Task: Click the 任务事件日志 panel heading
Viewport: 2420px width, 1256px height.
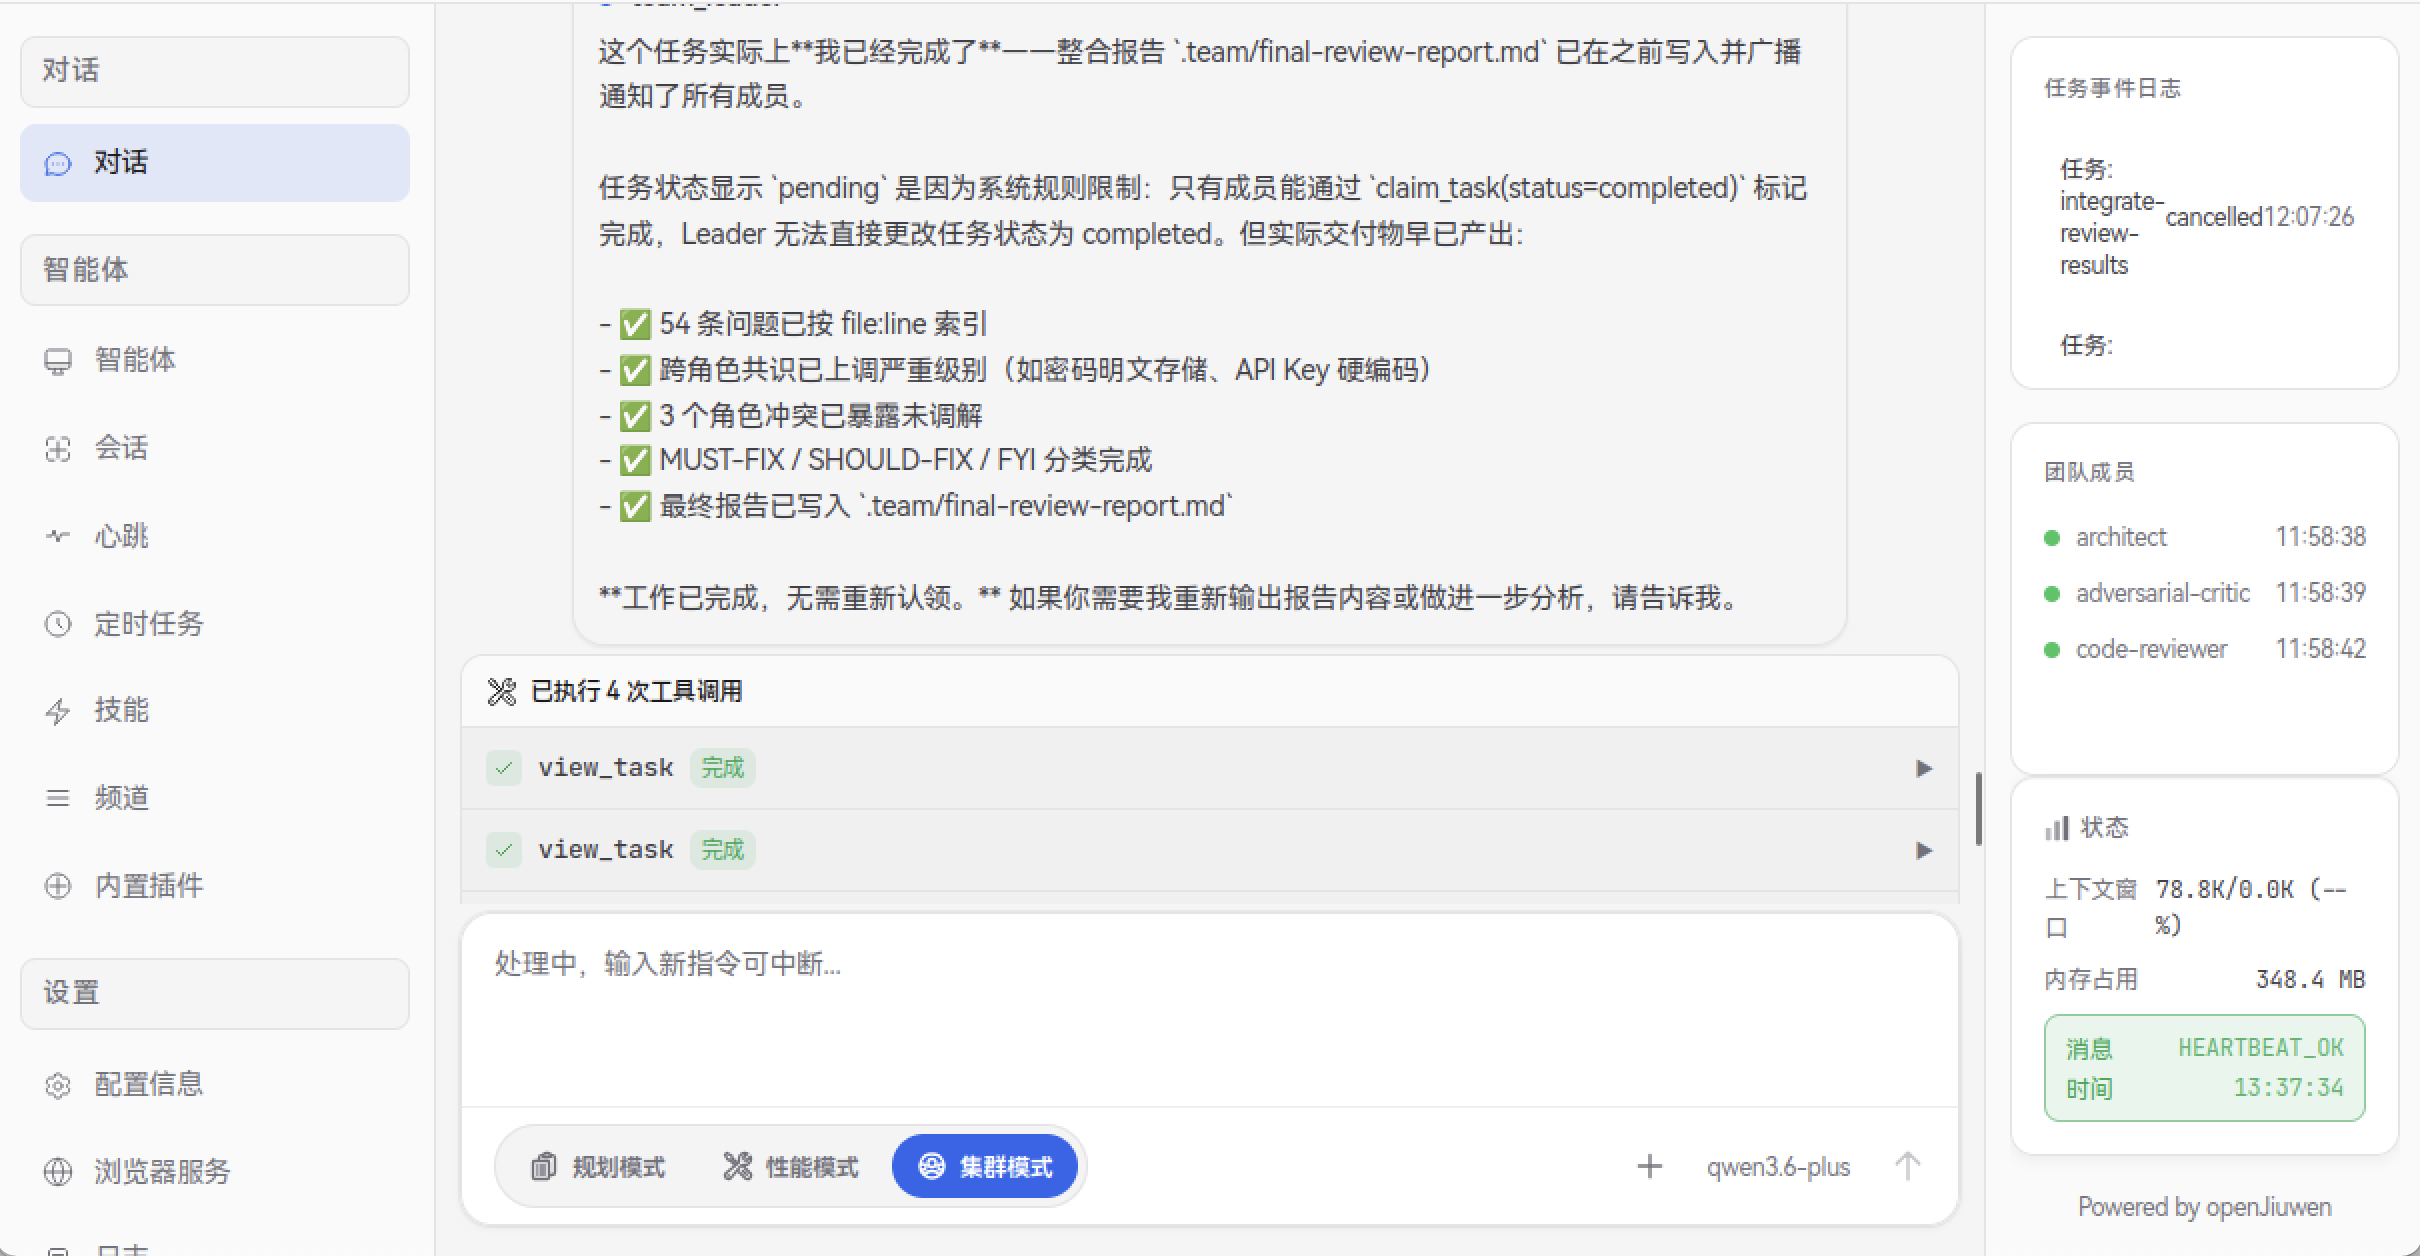Action: coord(2112,88)
